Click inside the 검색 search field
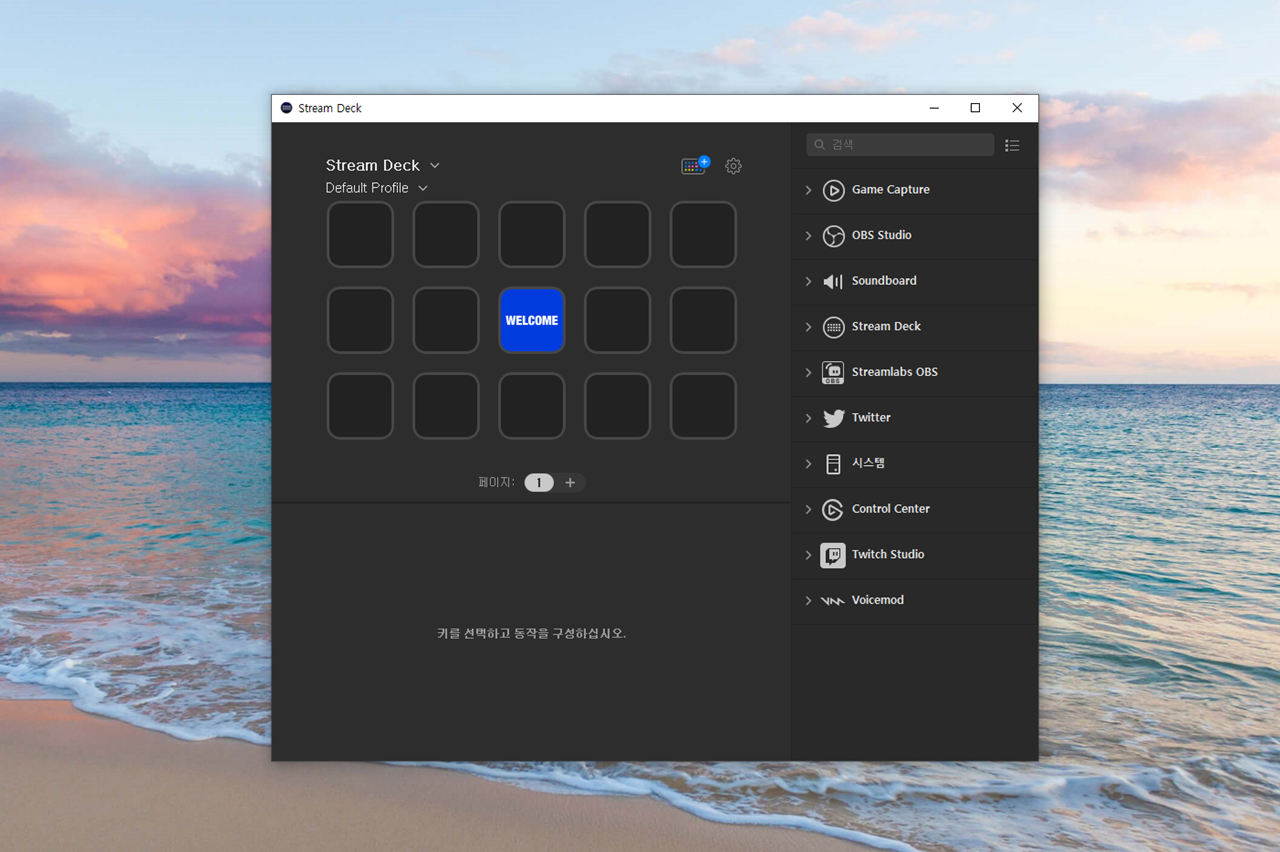This screenshot has width=1280, height=852. pyautogui.click(x=900, y=145)
